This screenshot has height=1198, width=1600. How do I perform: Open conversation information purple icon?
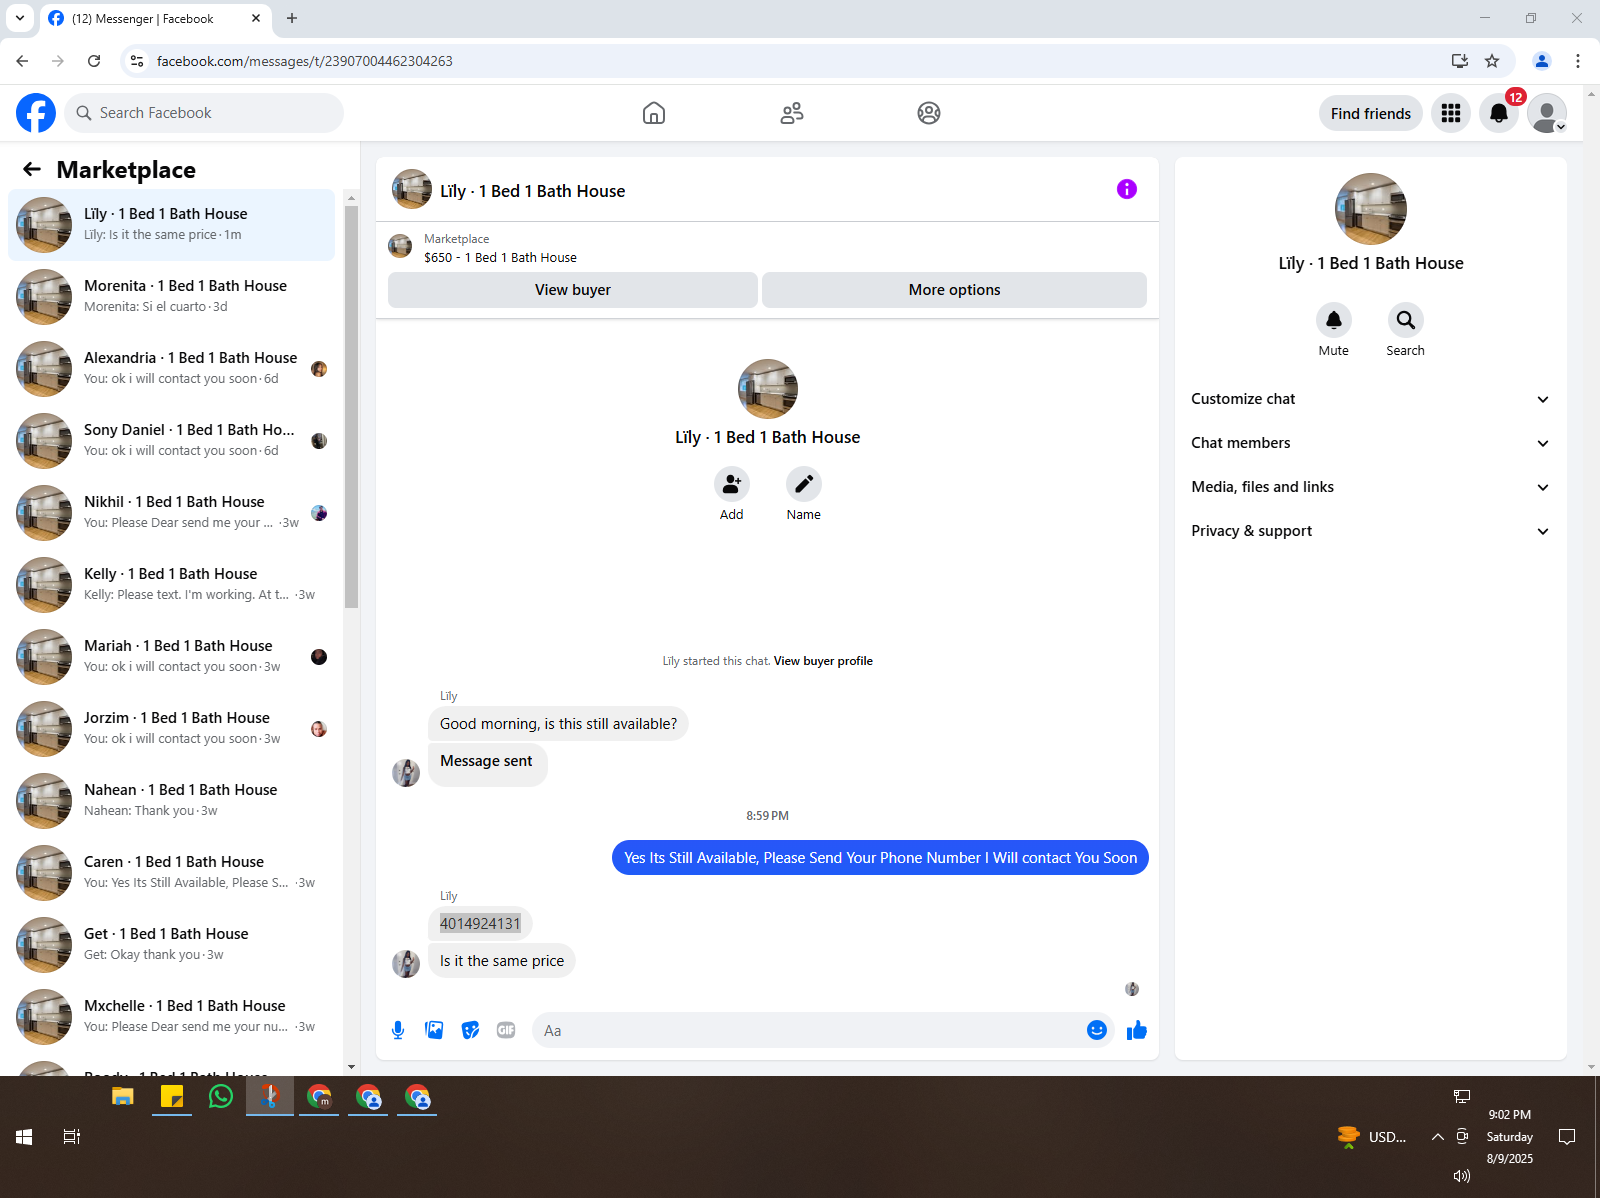click(x=1127, y=189)
